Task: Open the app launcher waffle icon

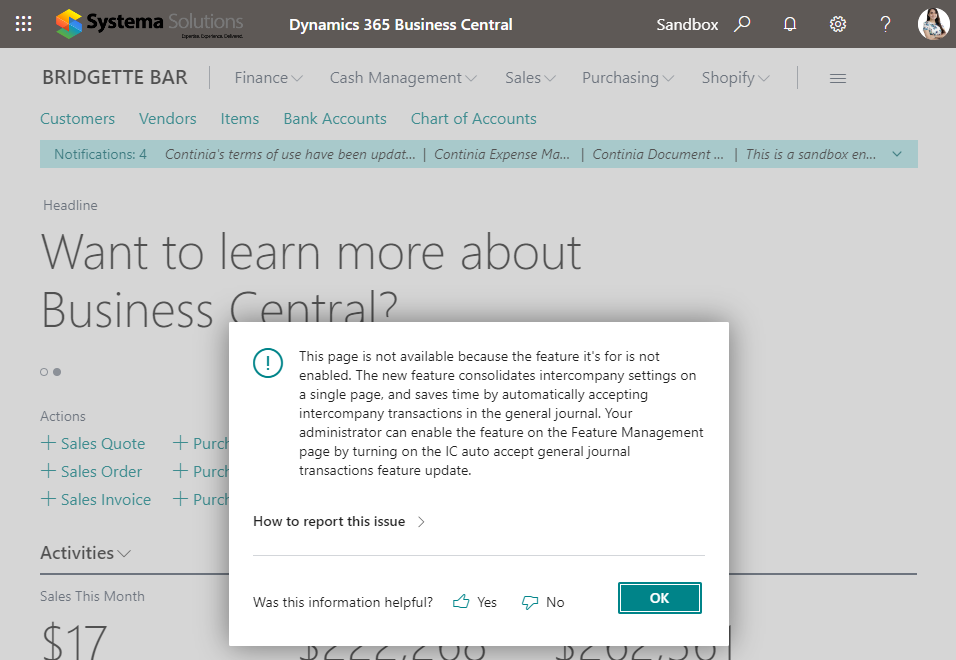Action: [24, 24]
